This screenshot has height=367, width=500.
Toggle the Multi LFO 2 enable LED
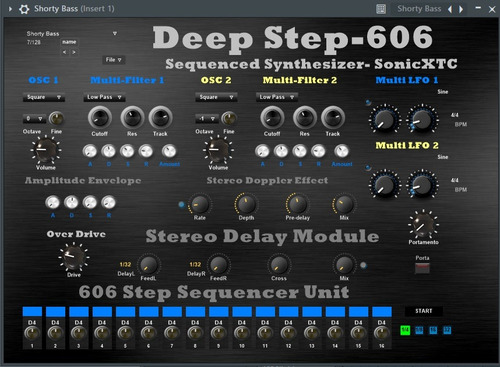click(368, 167)
